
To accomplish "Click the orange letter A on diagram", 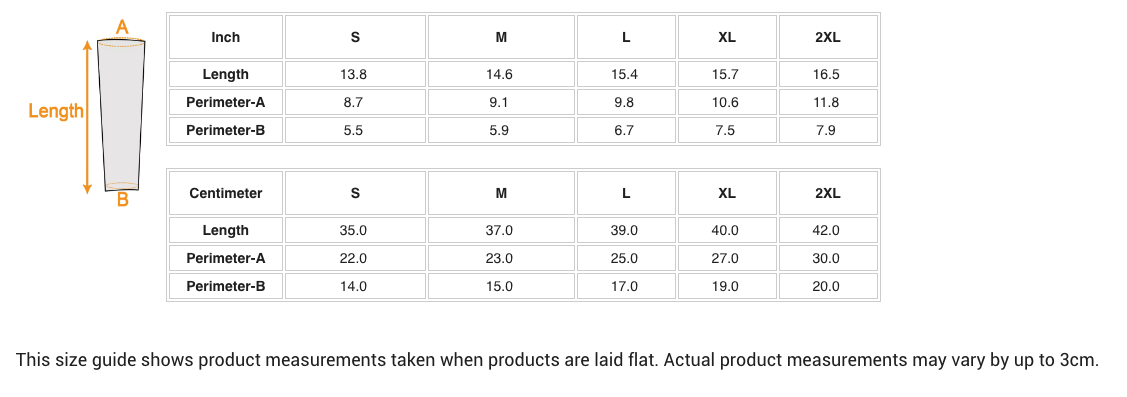I will (122, 28).
